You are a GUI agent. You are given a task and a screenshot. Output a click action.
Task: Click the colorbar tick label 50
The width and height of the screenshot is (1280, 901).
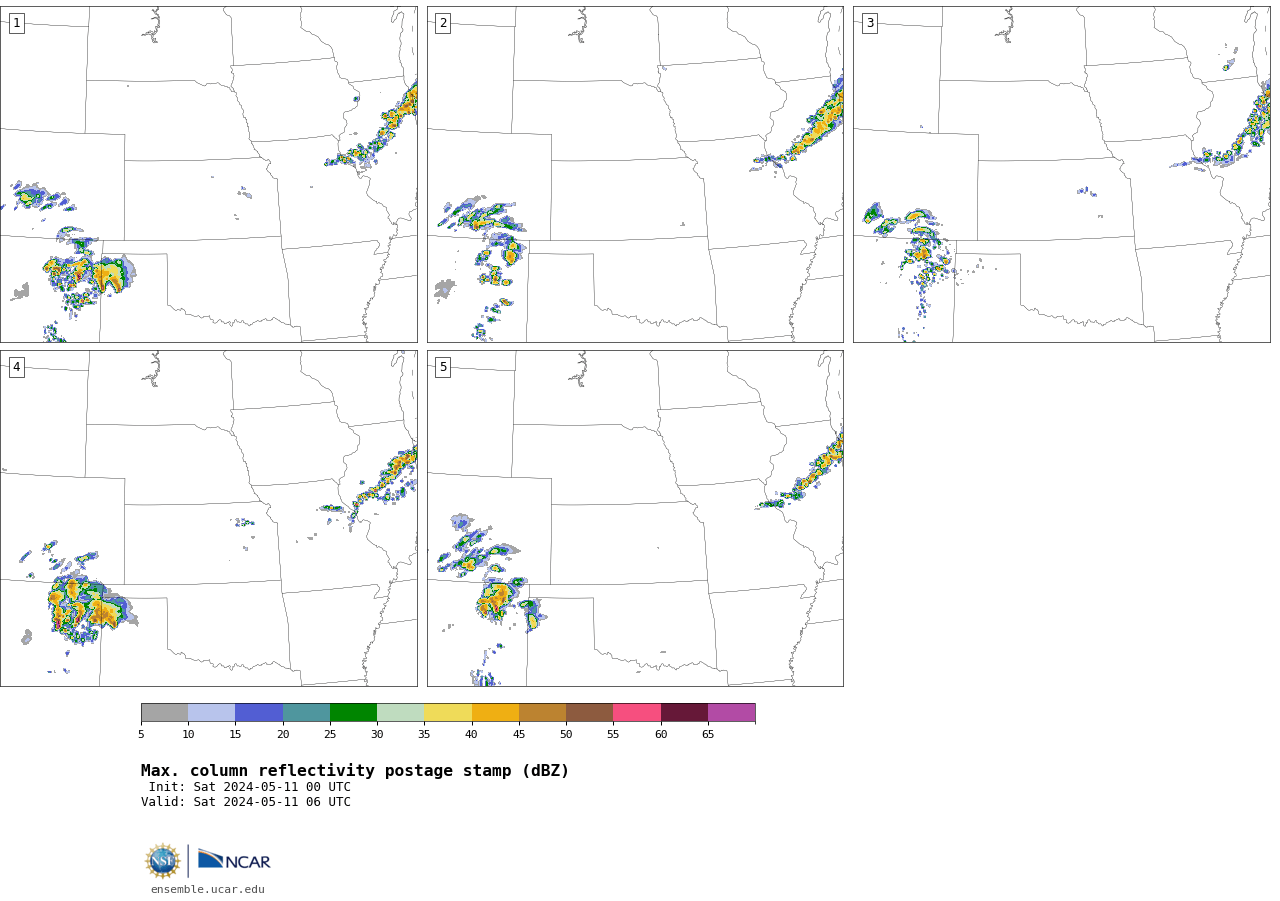tap(566, 735)
